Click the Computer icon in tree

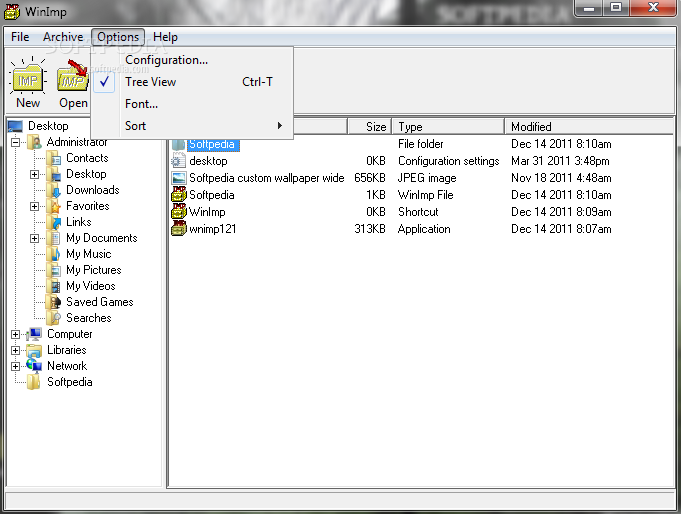34,334
